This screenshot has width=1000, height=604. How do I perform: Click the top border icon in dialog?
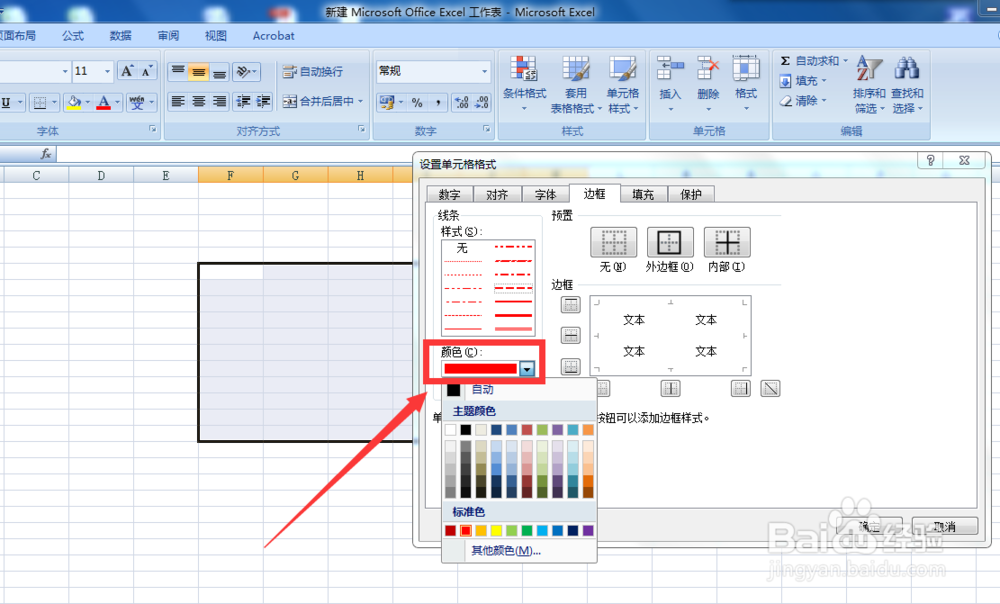click(571, 305)
